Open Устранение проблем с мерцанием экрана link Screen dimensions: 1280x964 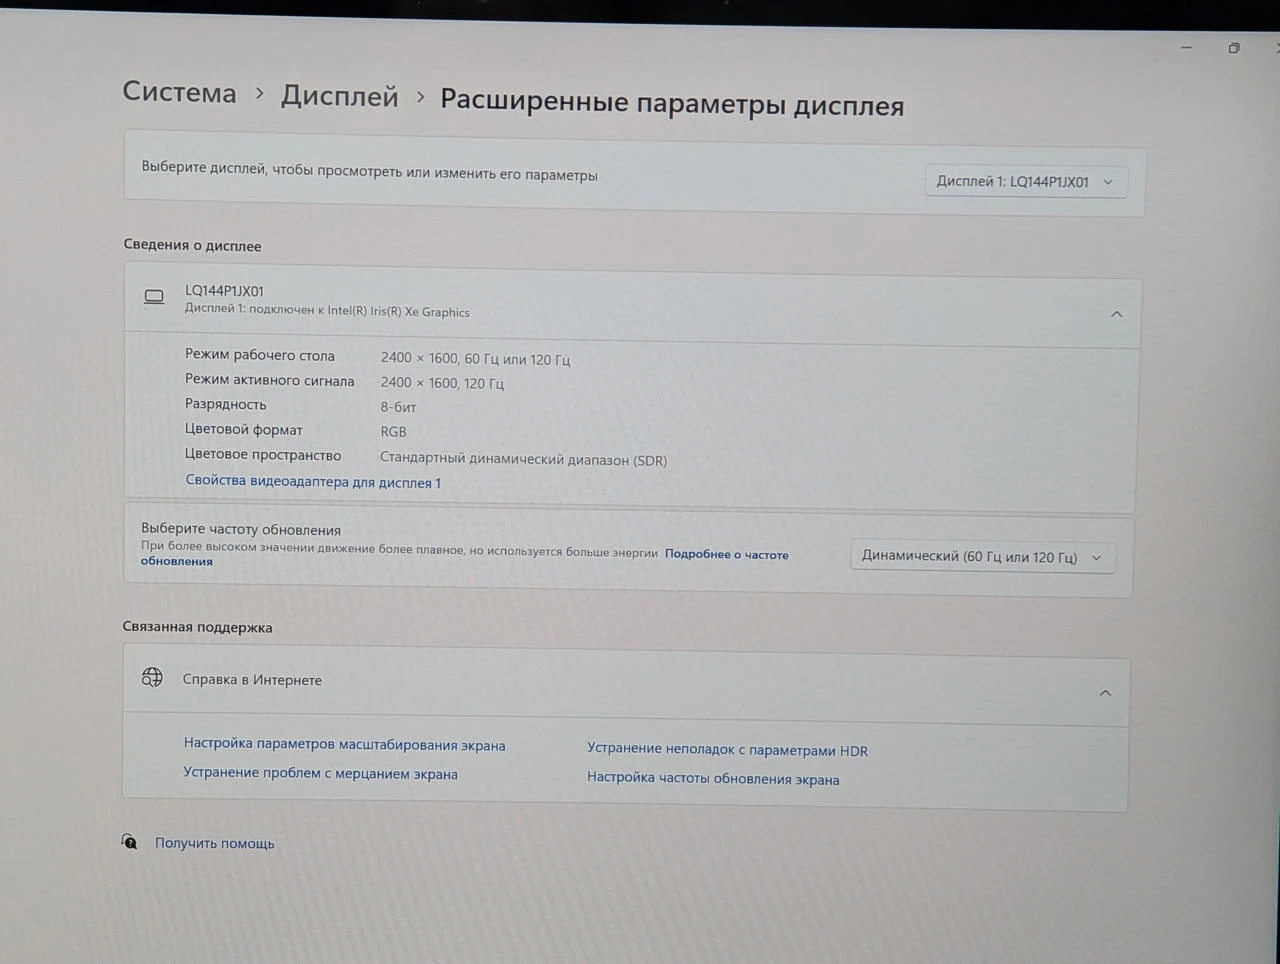320,773
